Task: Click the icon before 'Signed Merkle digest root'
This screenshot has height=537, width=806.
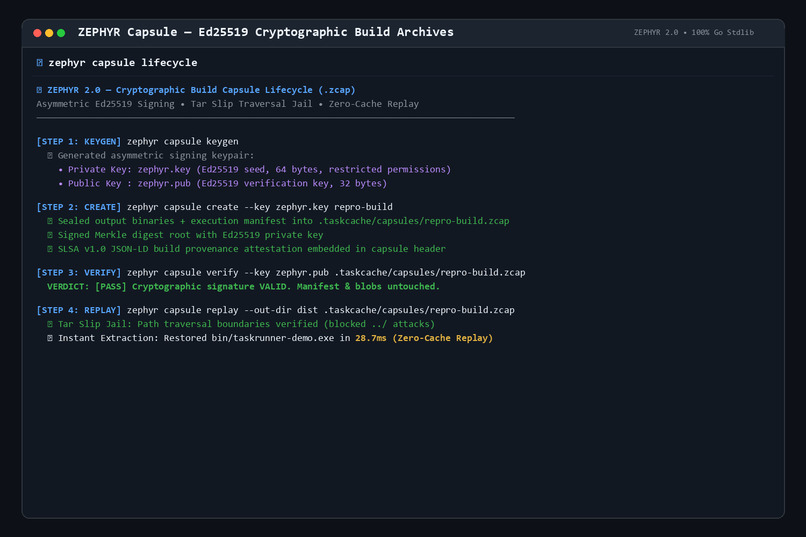Action: coord(50,235)
